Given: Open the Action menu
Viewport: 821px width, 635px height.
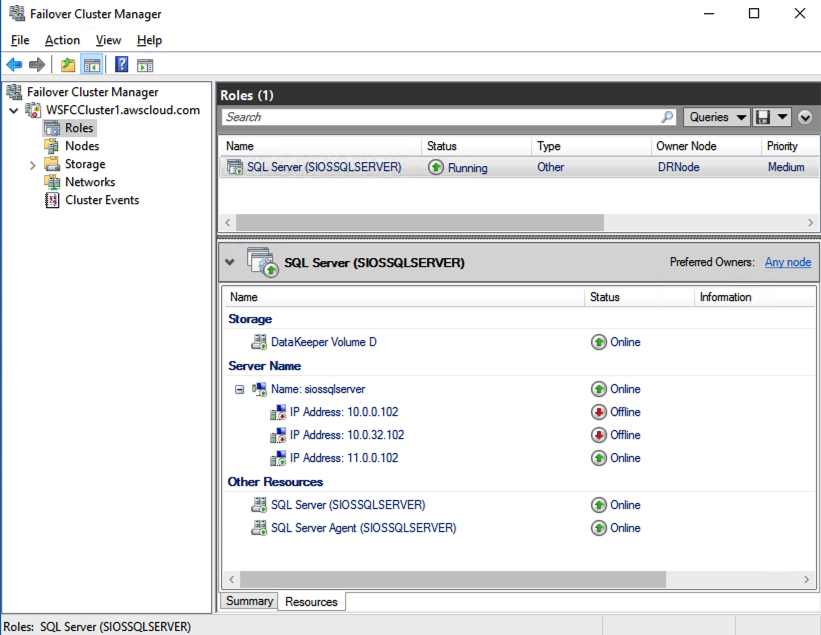Looking at the screenshot, I should click(62, 40).
